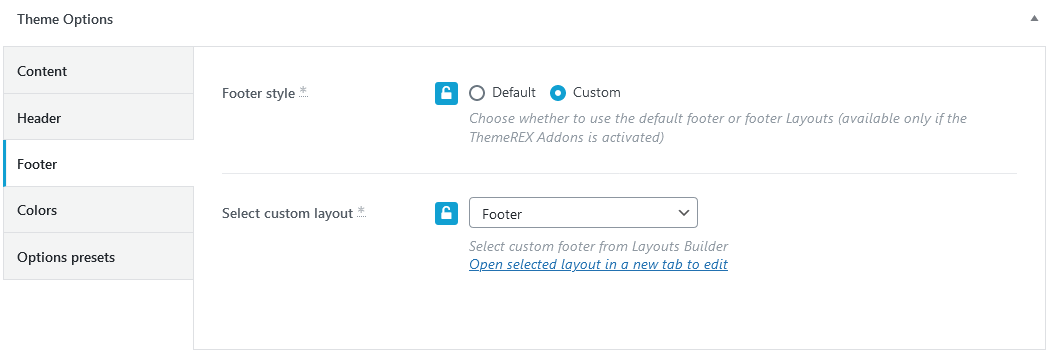This screenshot has width=1053, height=360.
Task: Collapse the Theme Options panel with the triangle
Action: pyautogui.click(x=1034, y=19)
